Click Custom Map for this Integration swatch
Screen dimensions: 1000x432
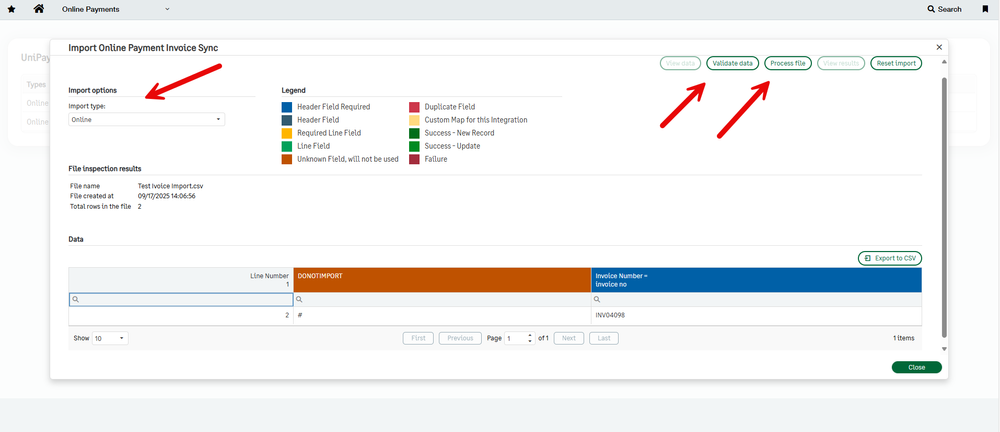point(415,119)
